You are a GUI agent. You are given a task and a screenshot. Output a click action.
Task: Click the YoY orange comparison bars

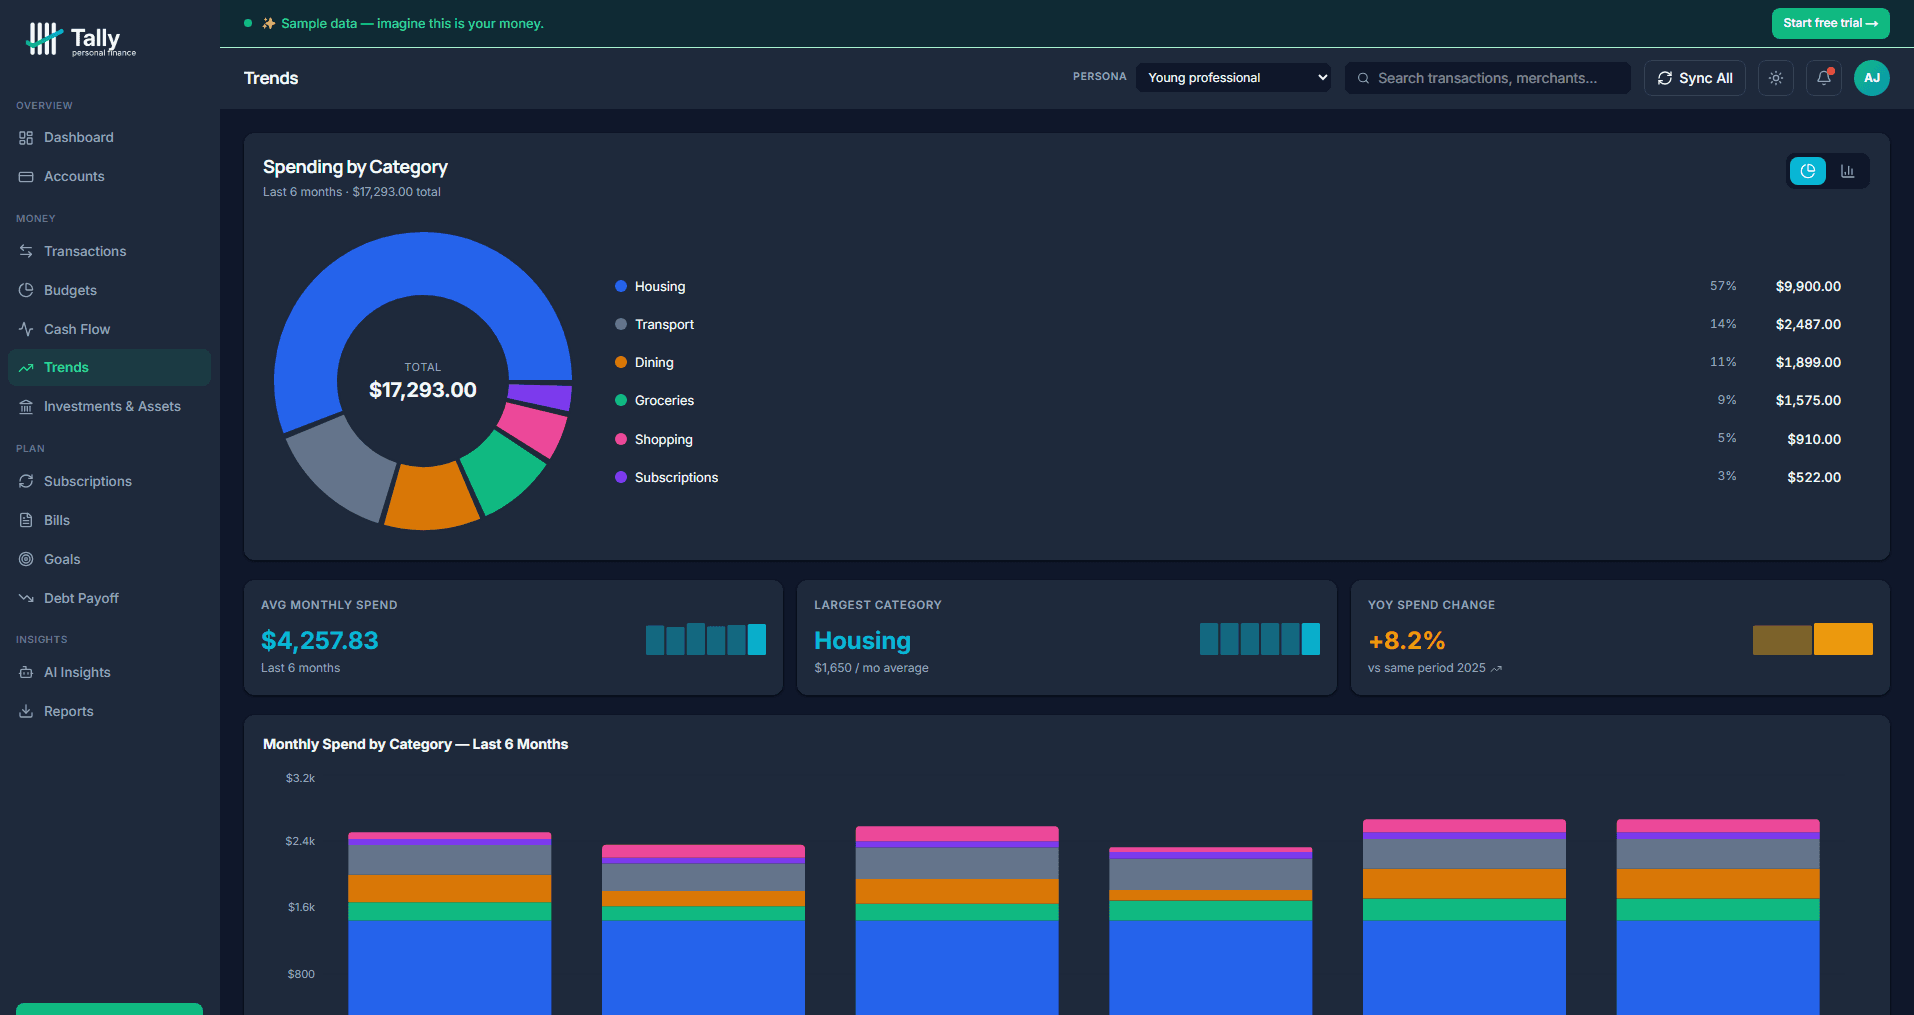point(1813,639)
